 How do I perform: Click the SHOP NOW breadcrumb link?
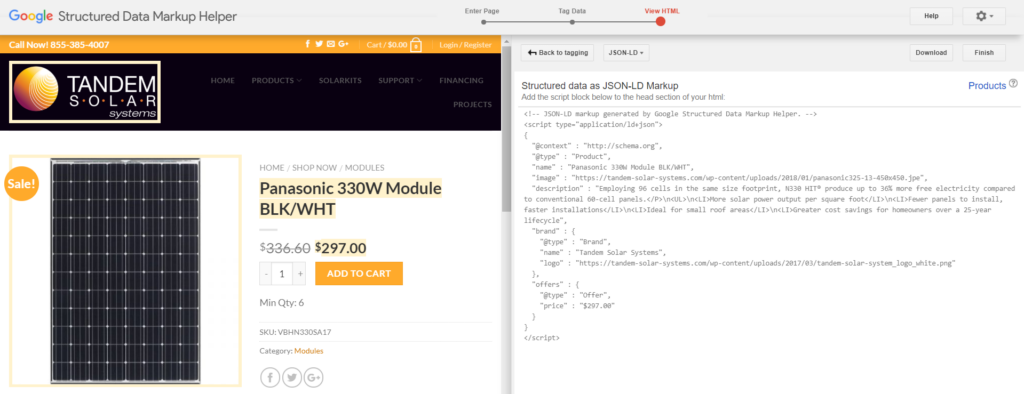point(315,168)
